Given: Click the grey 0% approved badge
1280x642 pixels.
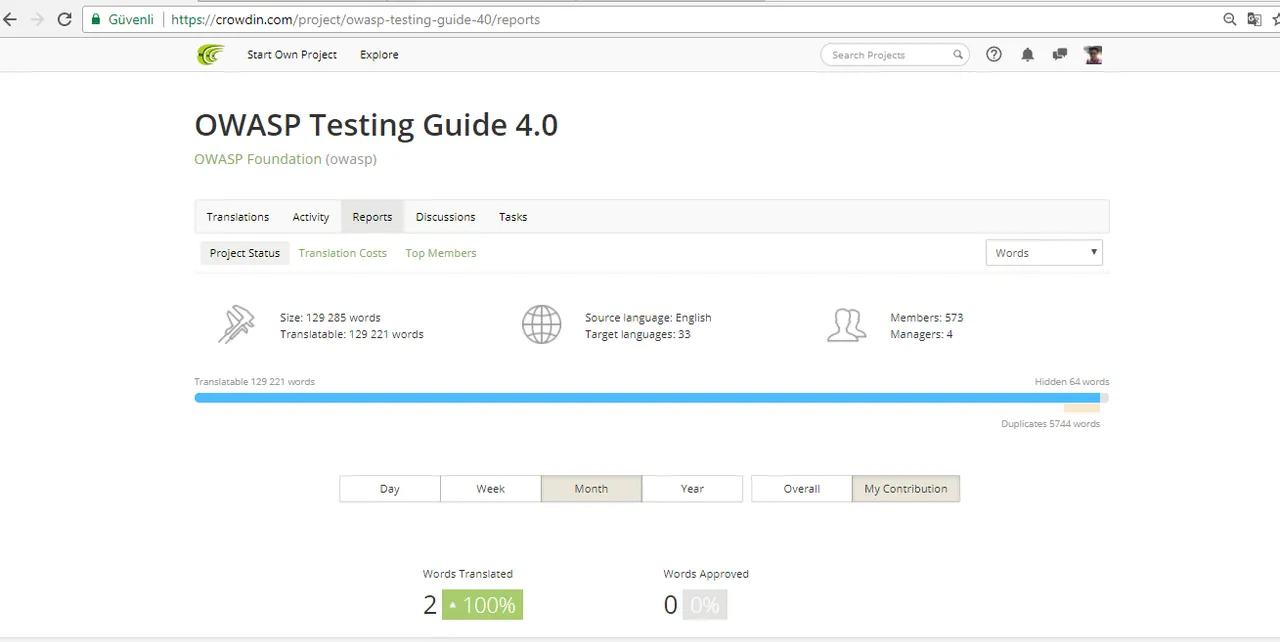Looking at the screenshot, I should tap(705, 605).
